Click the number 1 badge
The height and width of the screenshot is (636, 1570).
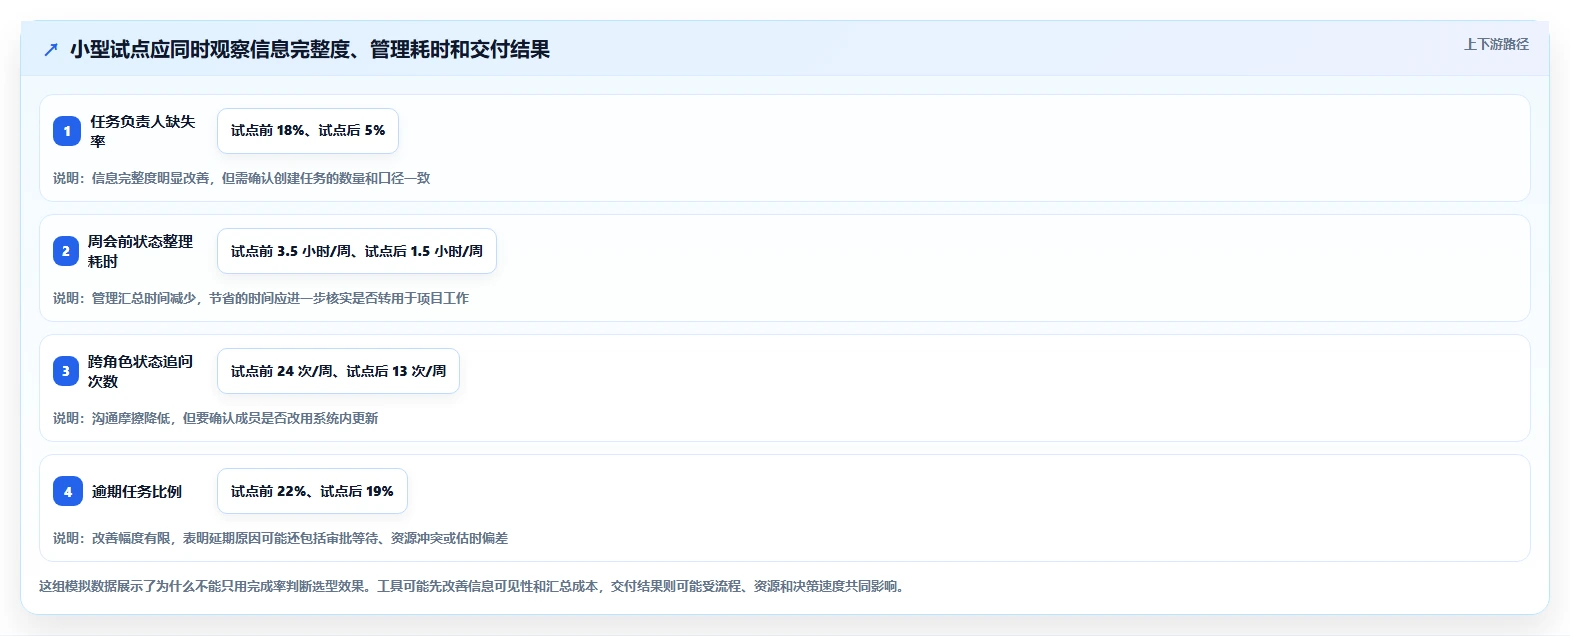pyautogui.click(x=67, y=131)
